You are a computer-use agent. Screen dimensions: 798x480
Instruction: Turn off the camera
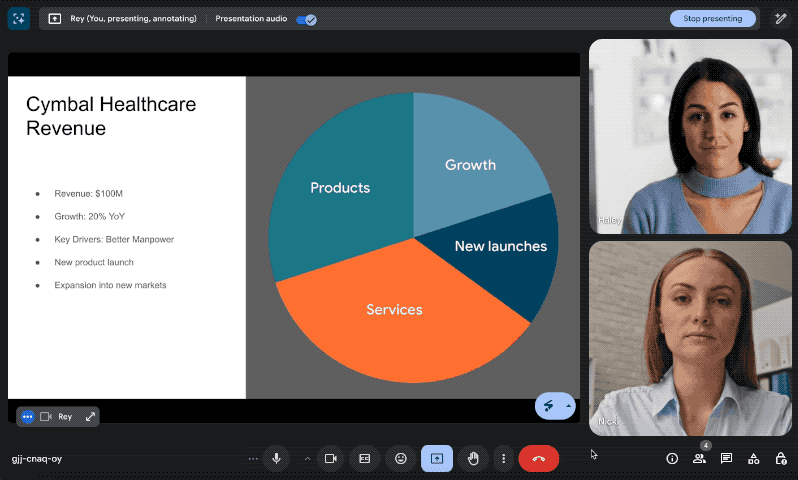(331, 458)
